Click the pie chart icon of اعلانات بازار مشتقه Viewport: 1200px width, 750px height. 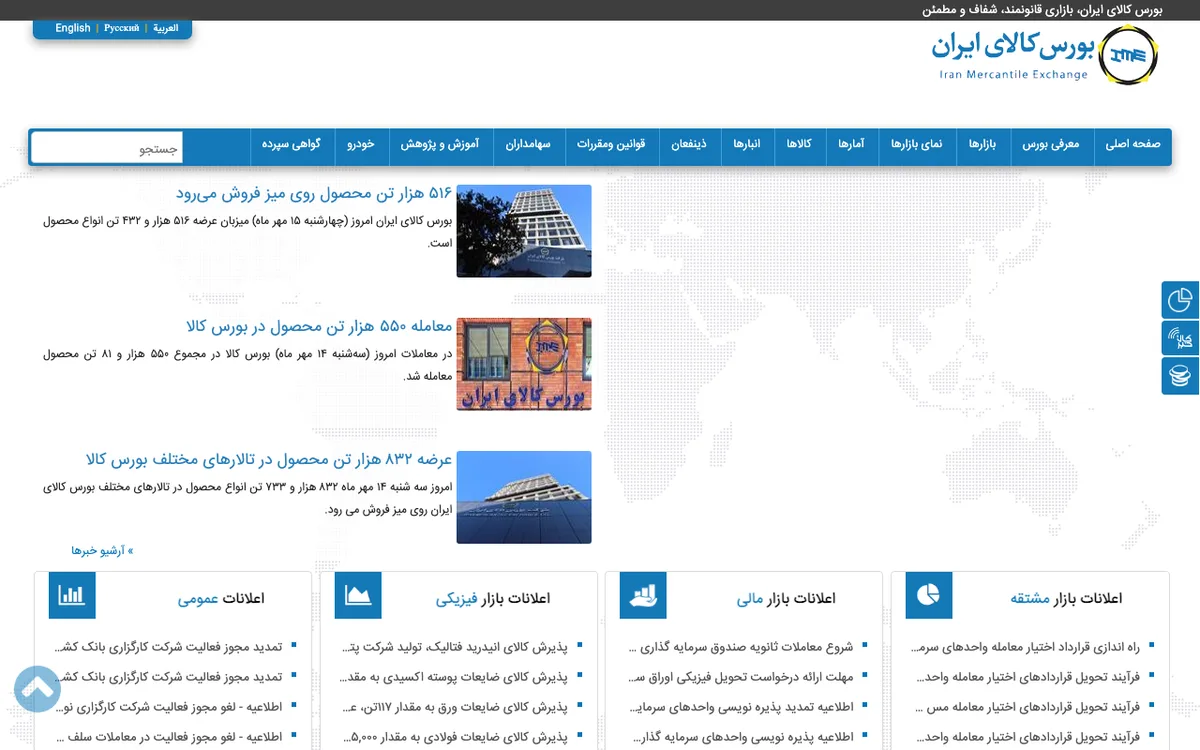929,596
